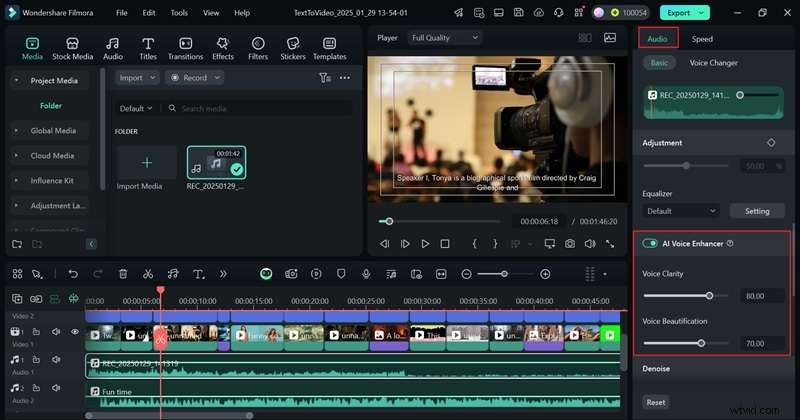This screenshot has height=420, width=800.
Task: Expand the Global Media tree item
Action: coord(16,131)
